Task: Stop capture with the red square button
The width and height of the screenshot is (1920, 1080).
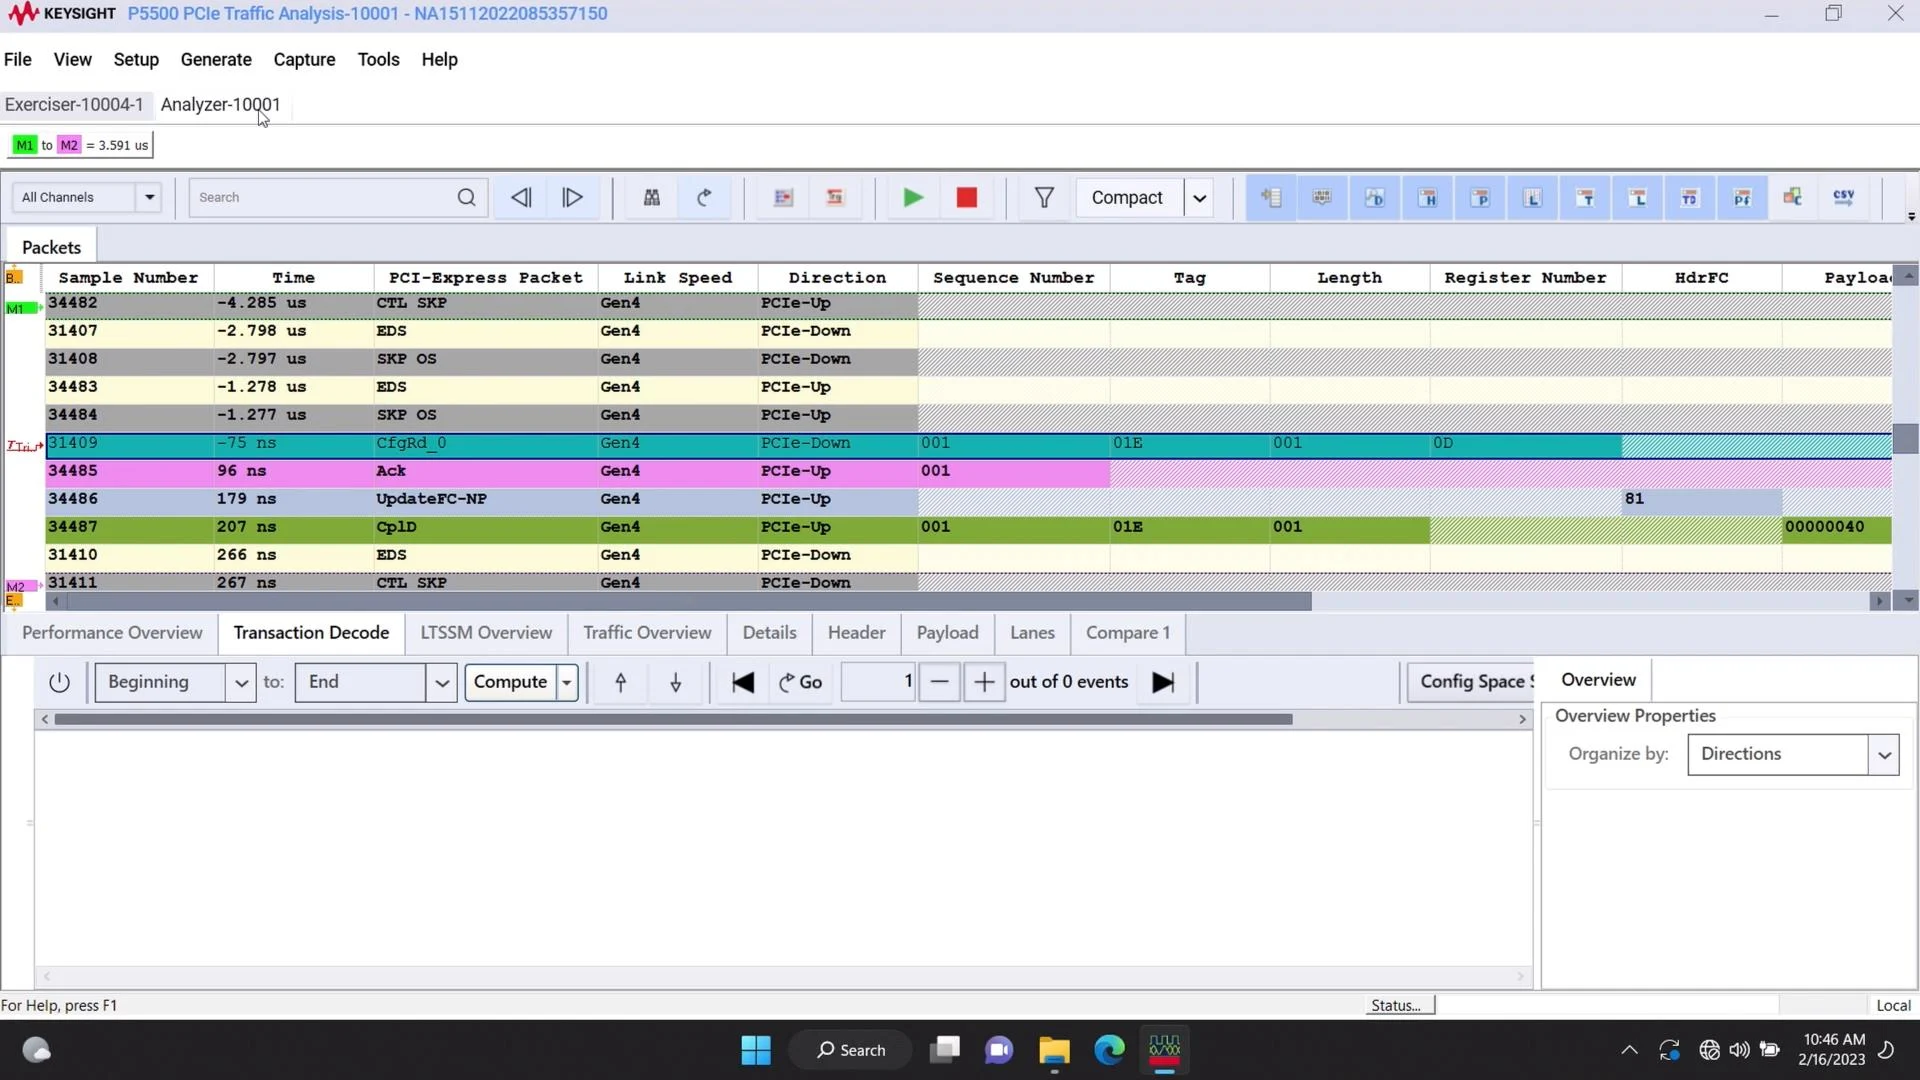Action: point(966,197)
